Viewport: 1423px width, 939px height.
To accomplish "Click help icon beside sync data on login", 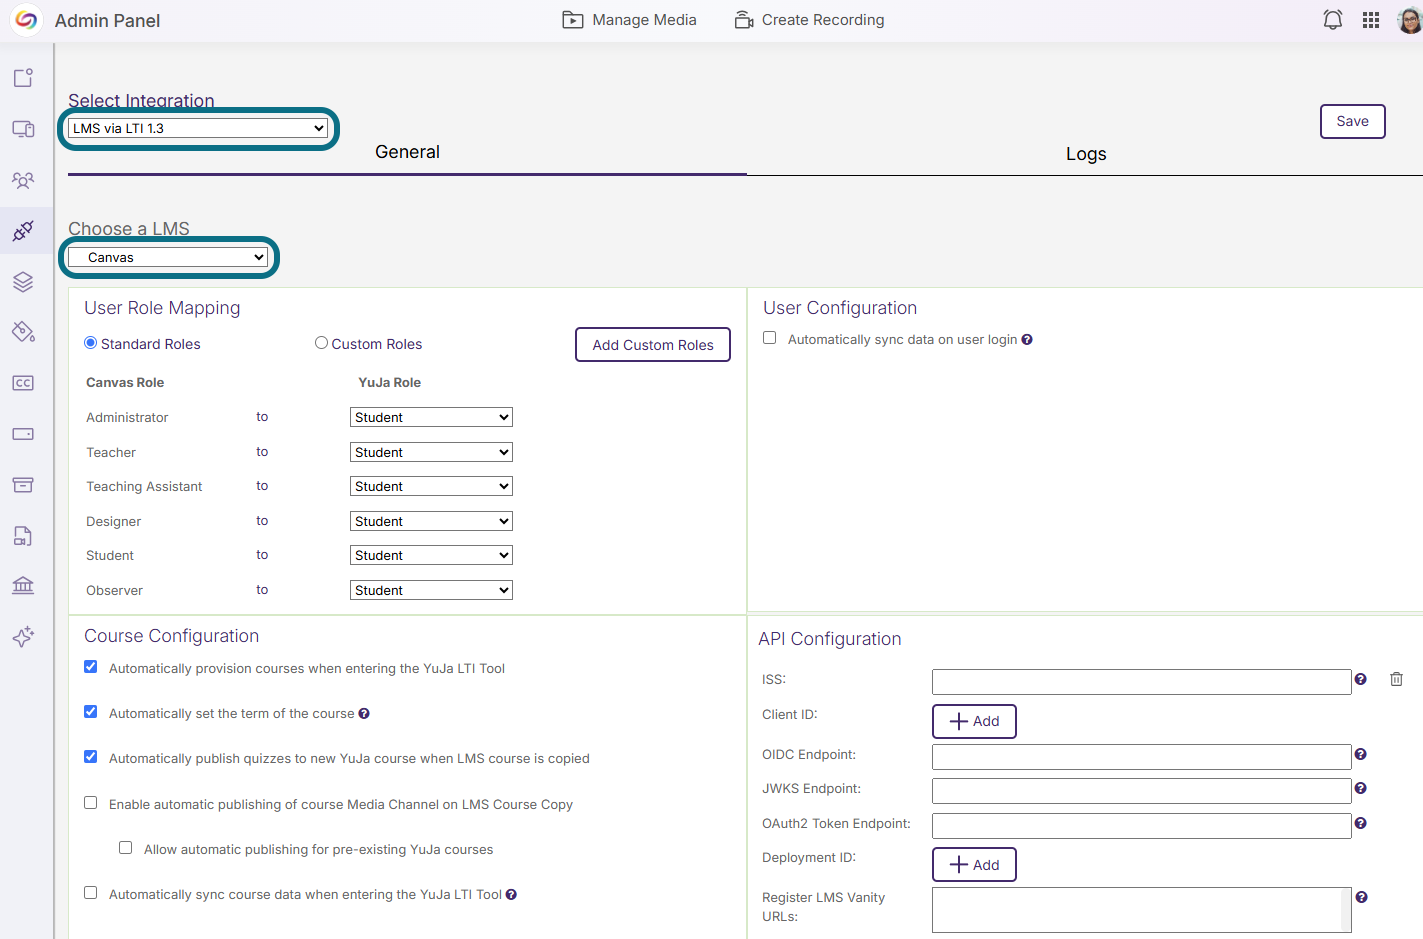I will point(1027,340).
